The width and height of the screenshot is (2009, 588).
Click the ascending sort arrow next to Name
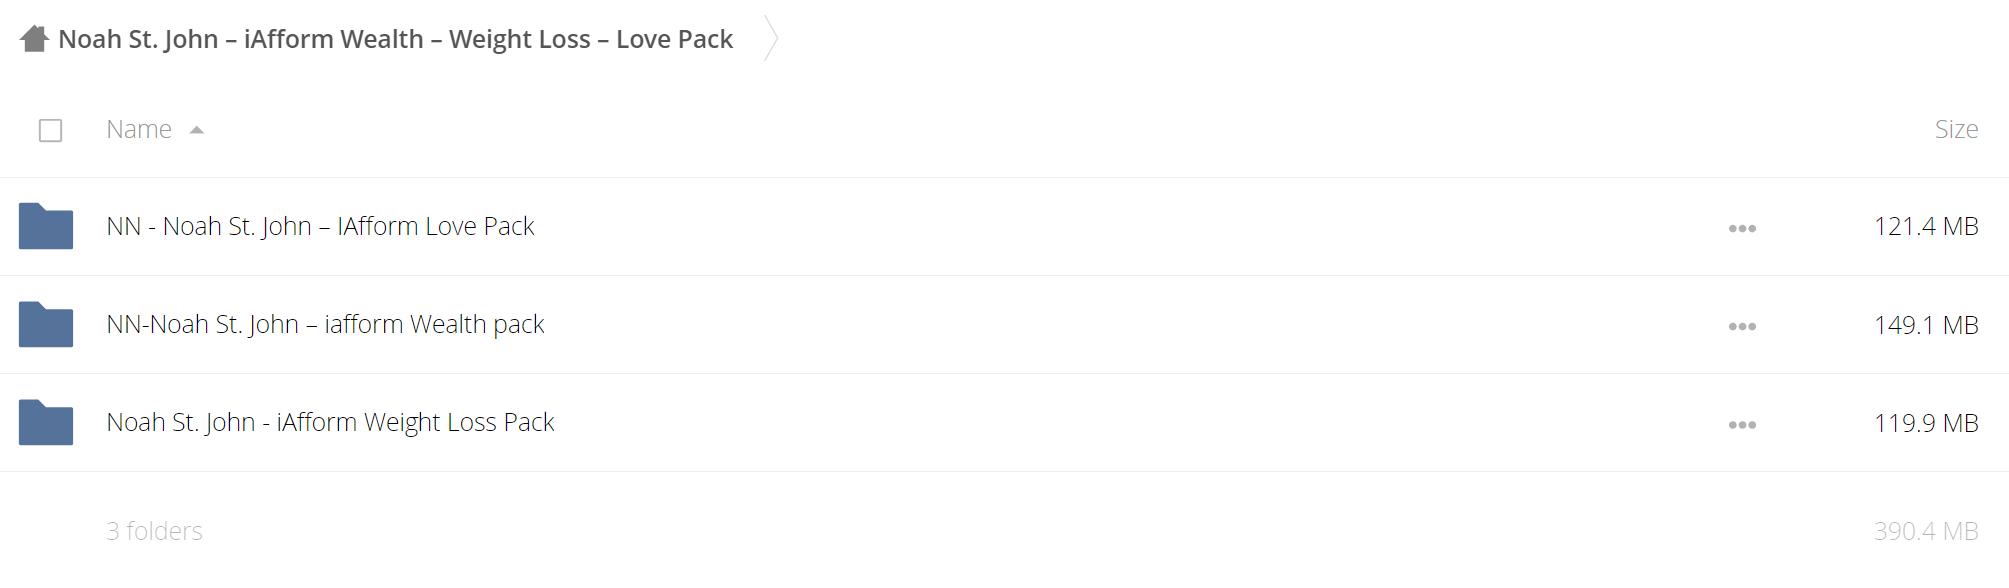point(197,130)
